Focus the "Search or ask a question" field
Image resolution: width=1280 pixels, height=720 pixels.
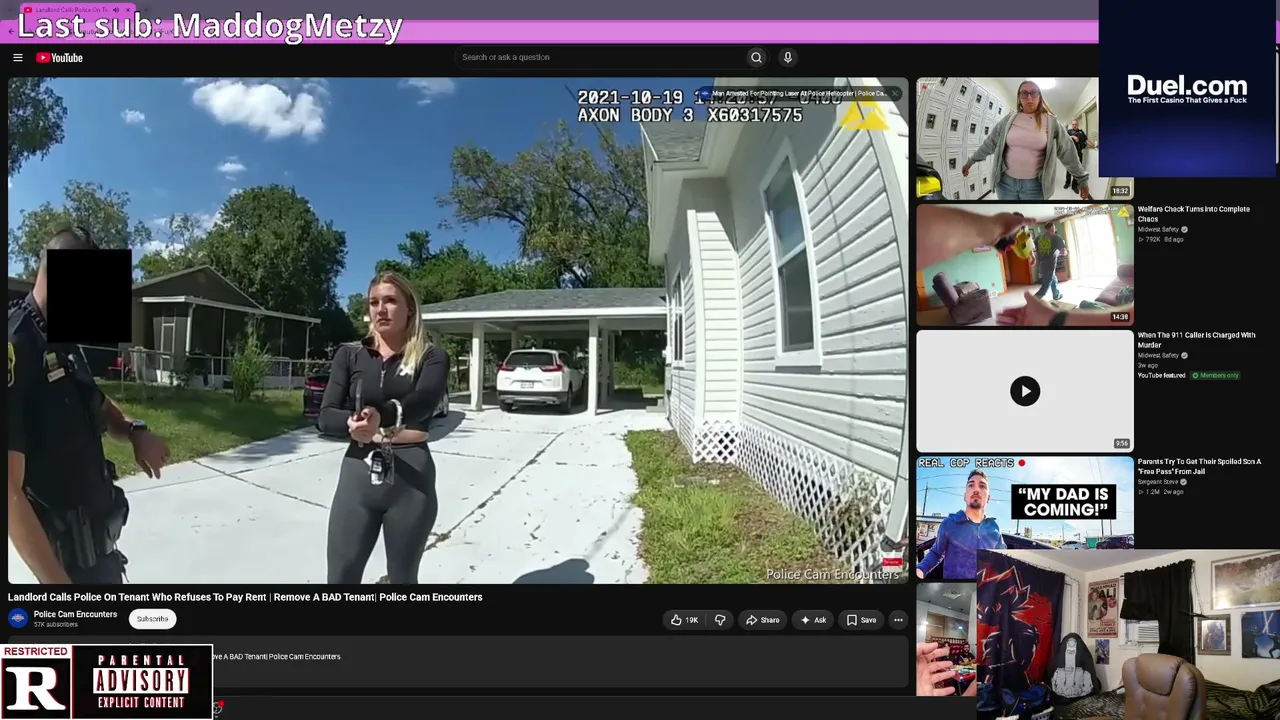coord(599,57)
